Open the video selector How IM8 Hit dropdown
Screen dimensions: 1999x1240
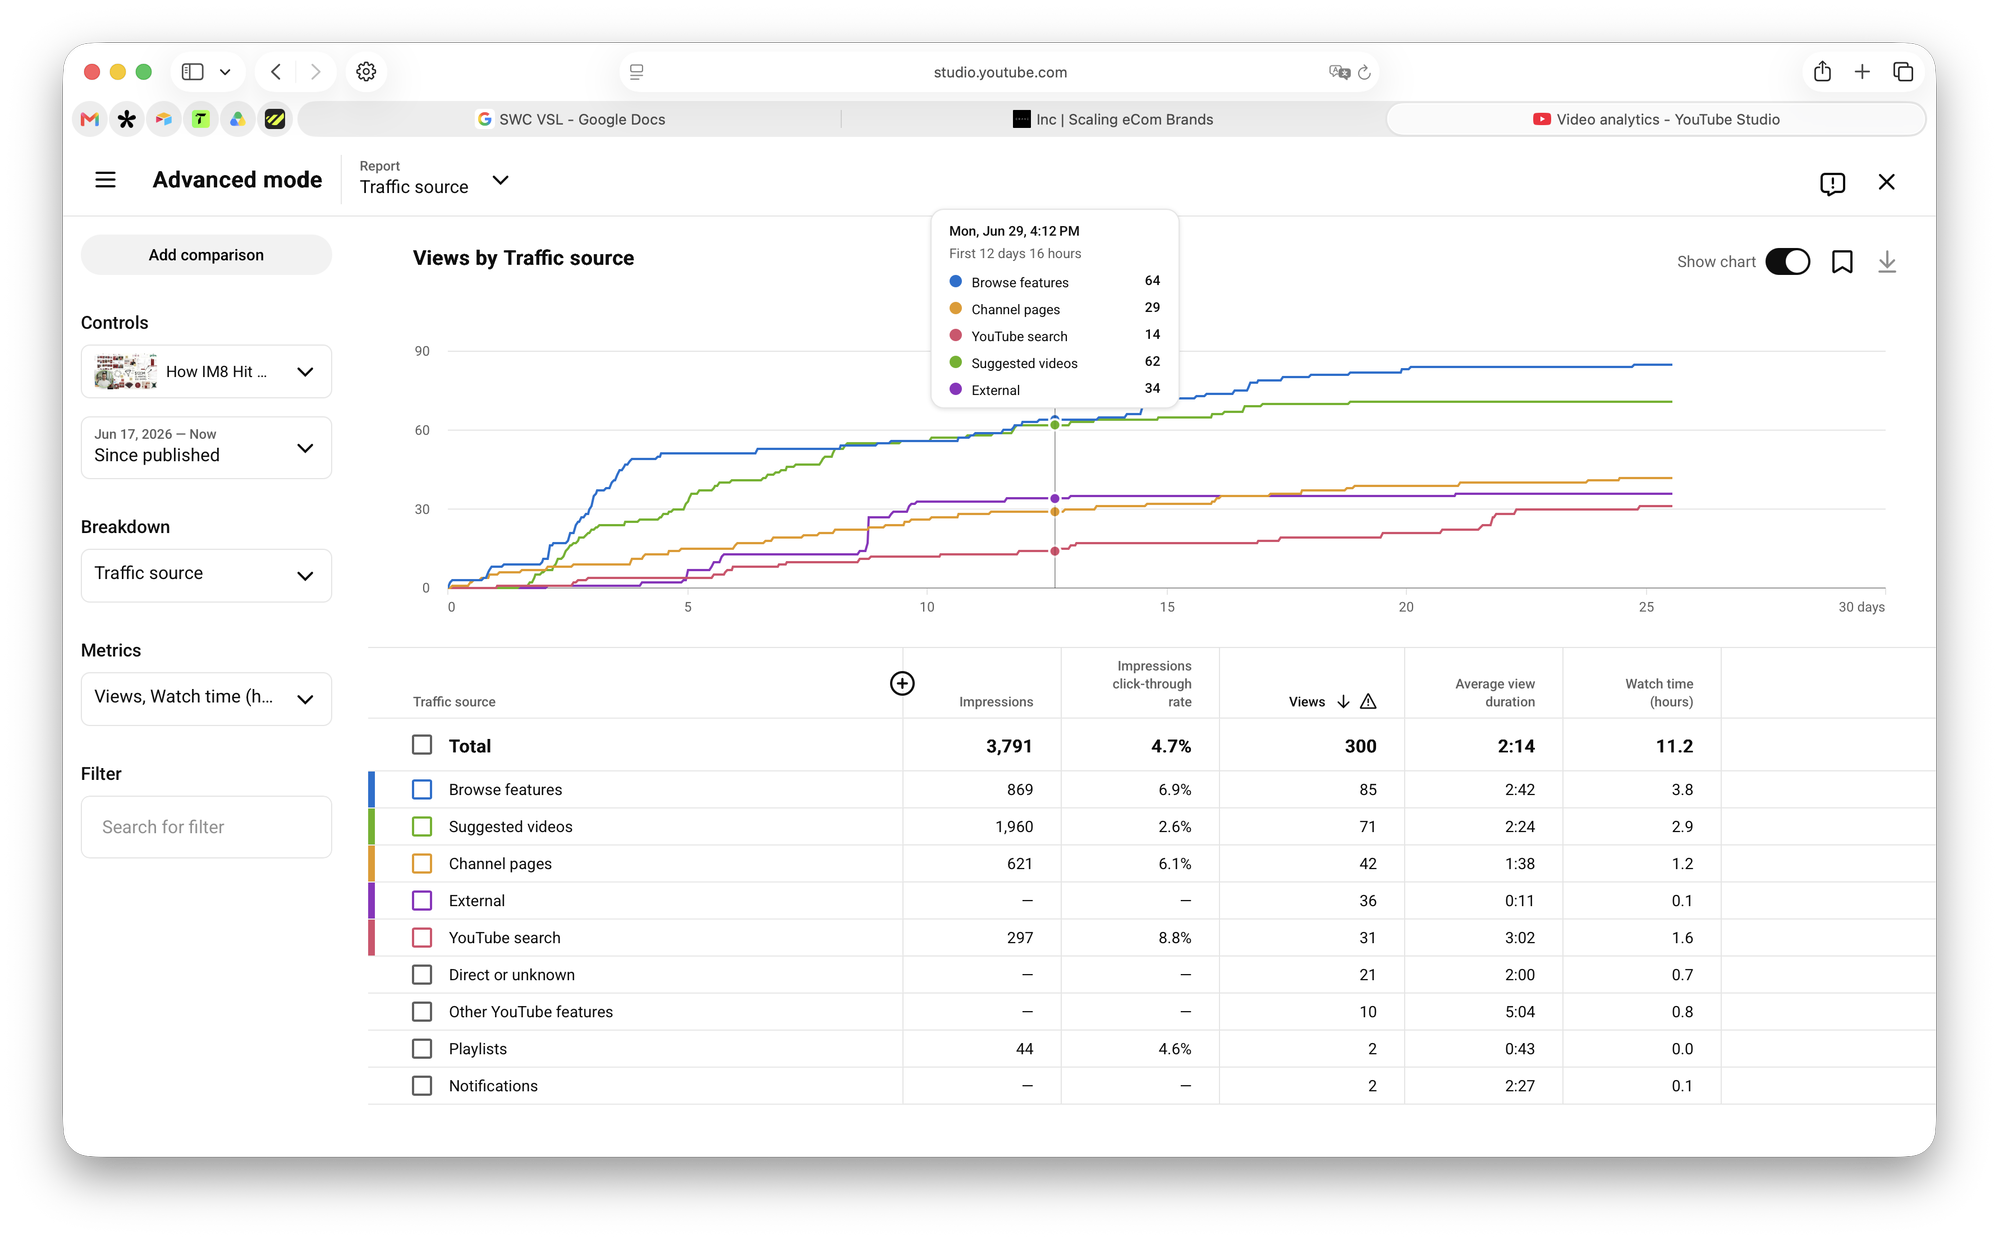coord(206,372)
